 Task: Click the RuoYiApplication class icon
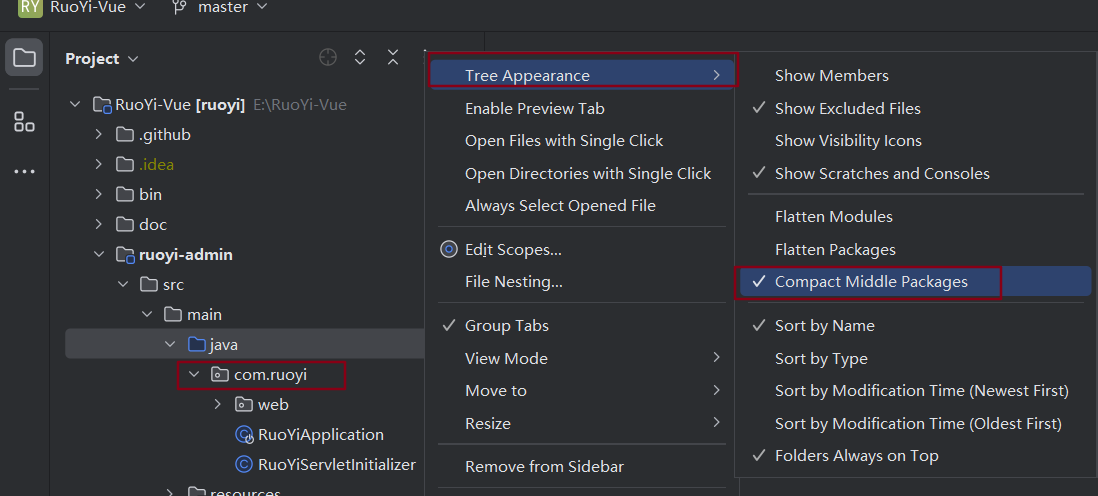pos(243,435)
